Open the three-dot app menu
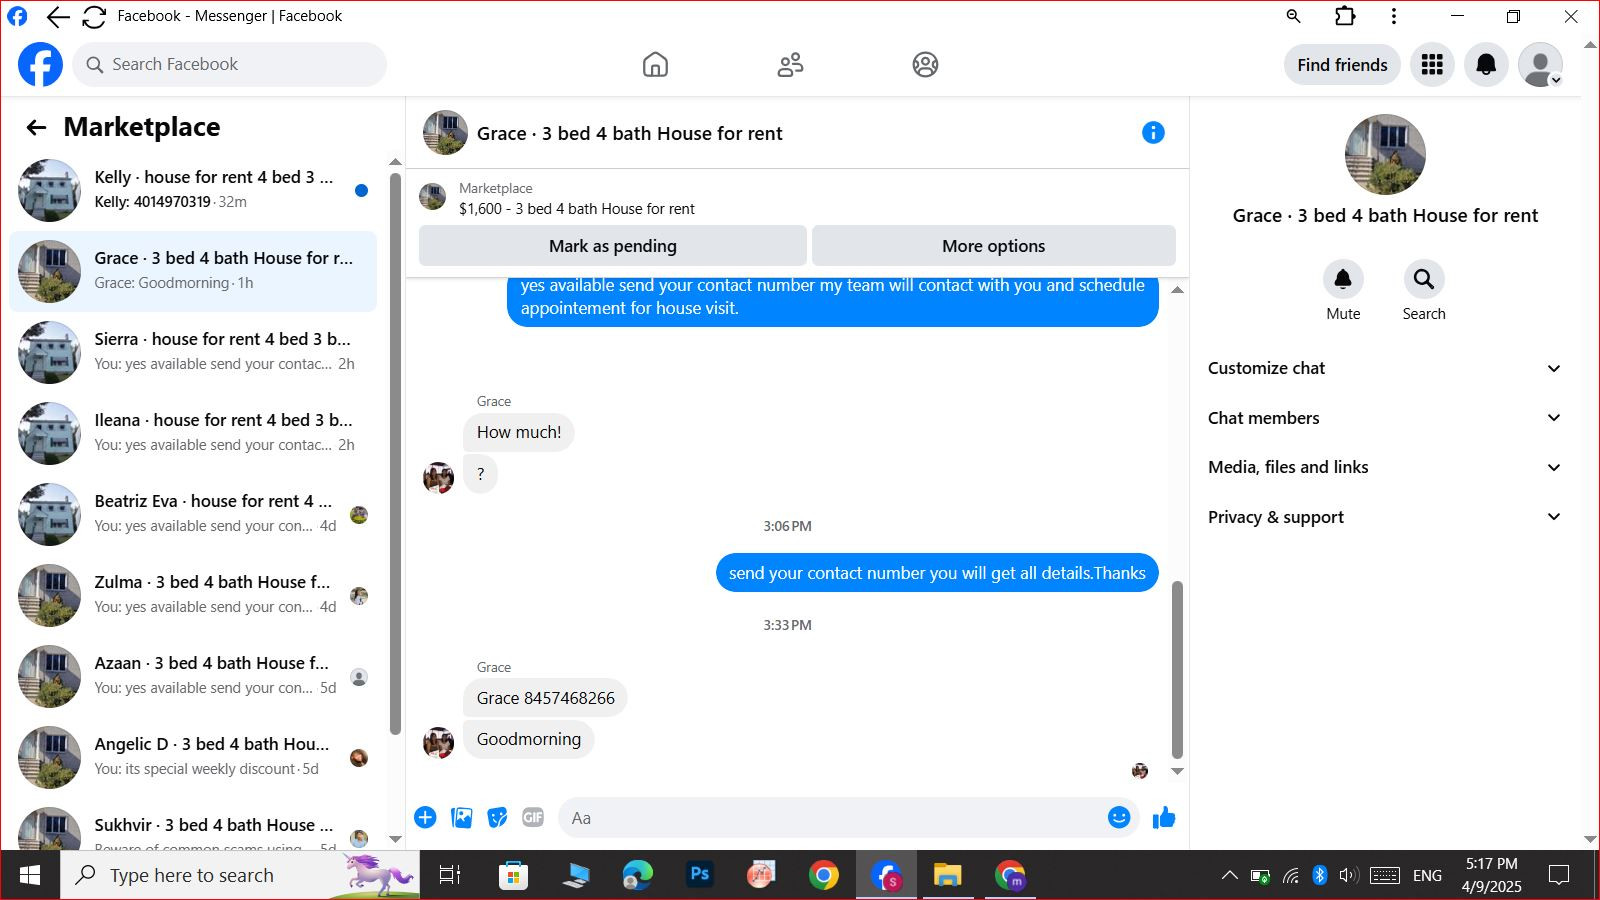The image size is (1600, 900). coord(1394,16)
